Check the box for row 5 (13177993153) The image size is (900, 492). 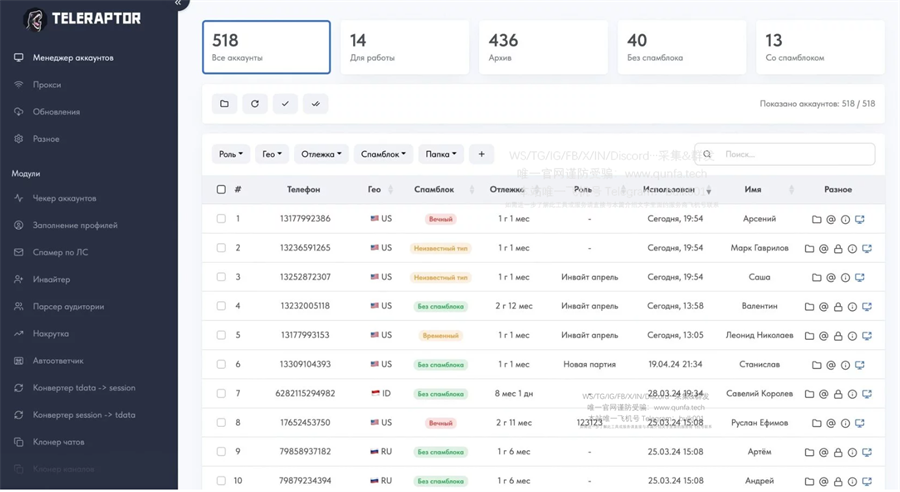[221, 335]
